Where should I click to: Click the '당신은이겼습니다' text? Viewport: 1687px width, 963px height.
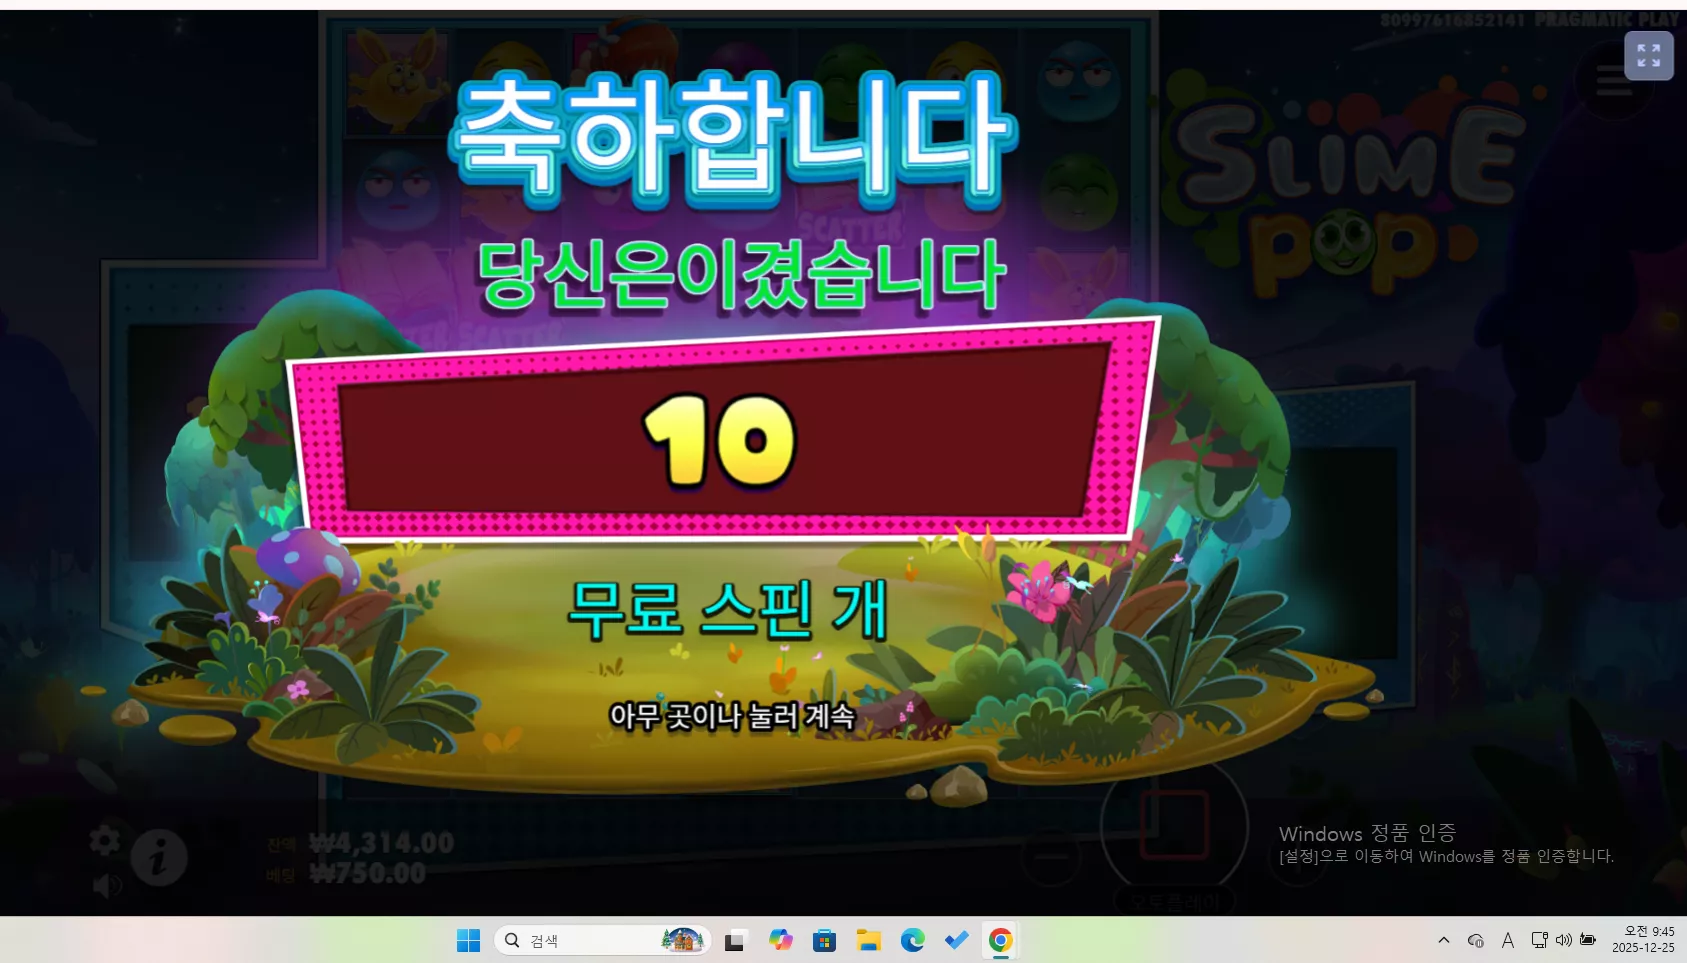742,275
